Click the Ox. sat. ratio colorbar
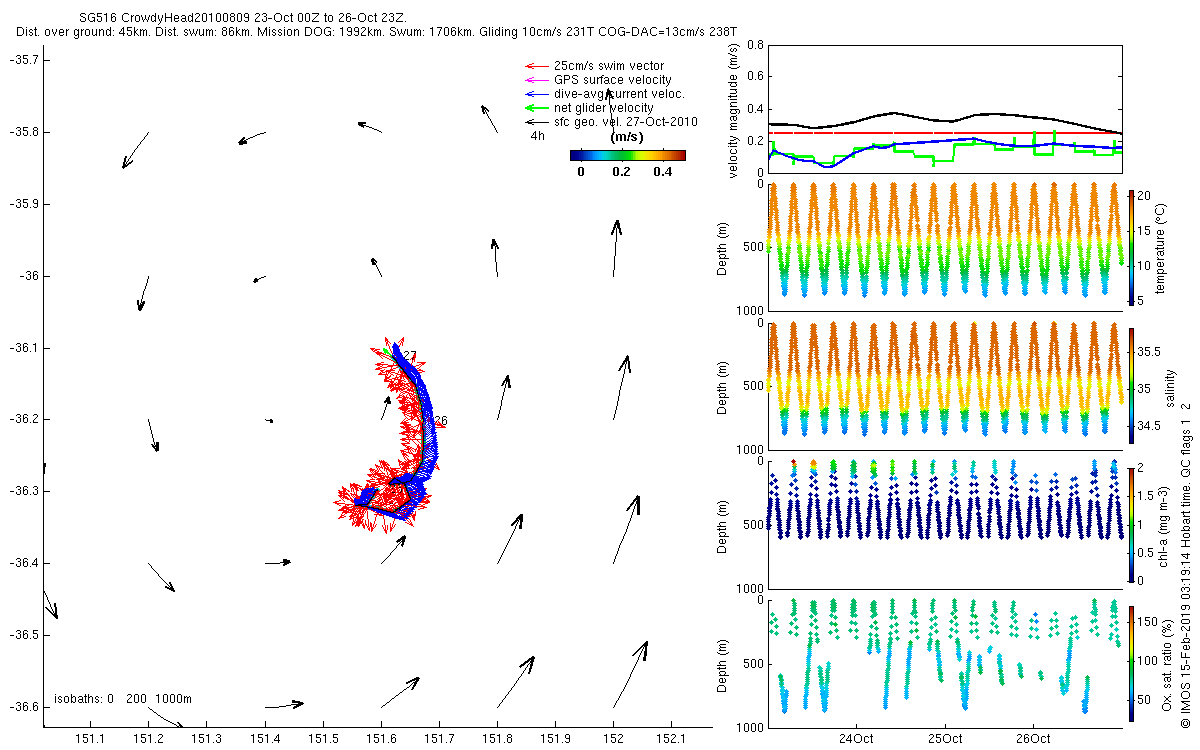 click(x=1132, y=663)
